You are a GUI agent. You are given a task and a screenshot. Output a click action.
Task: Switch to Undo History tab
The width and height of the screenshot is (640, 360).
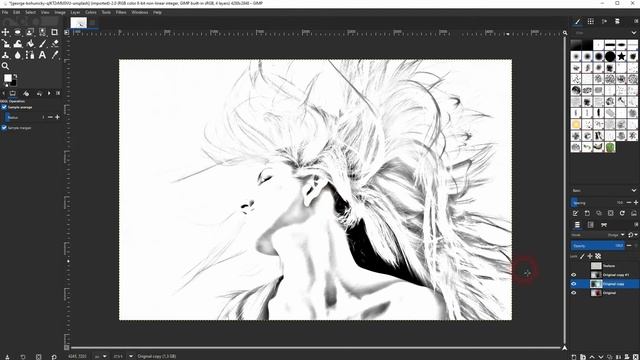39,93
